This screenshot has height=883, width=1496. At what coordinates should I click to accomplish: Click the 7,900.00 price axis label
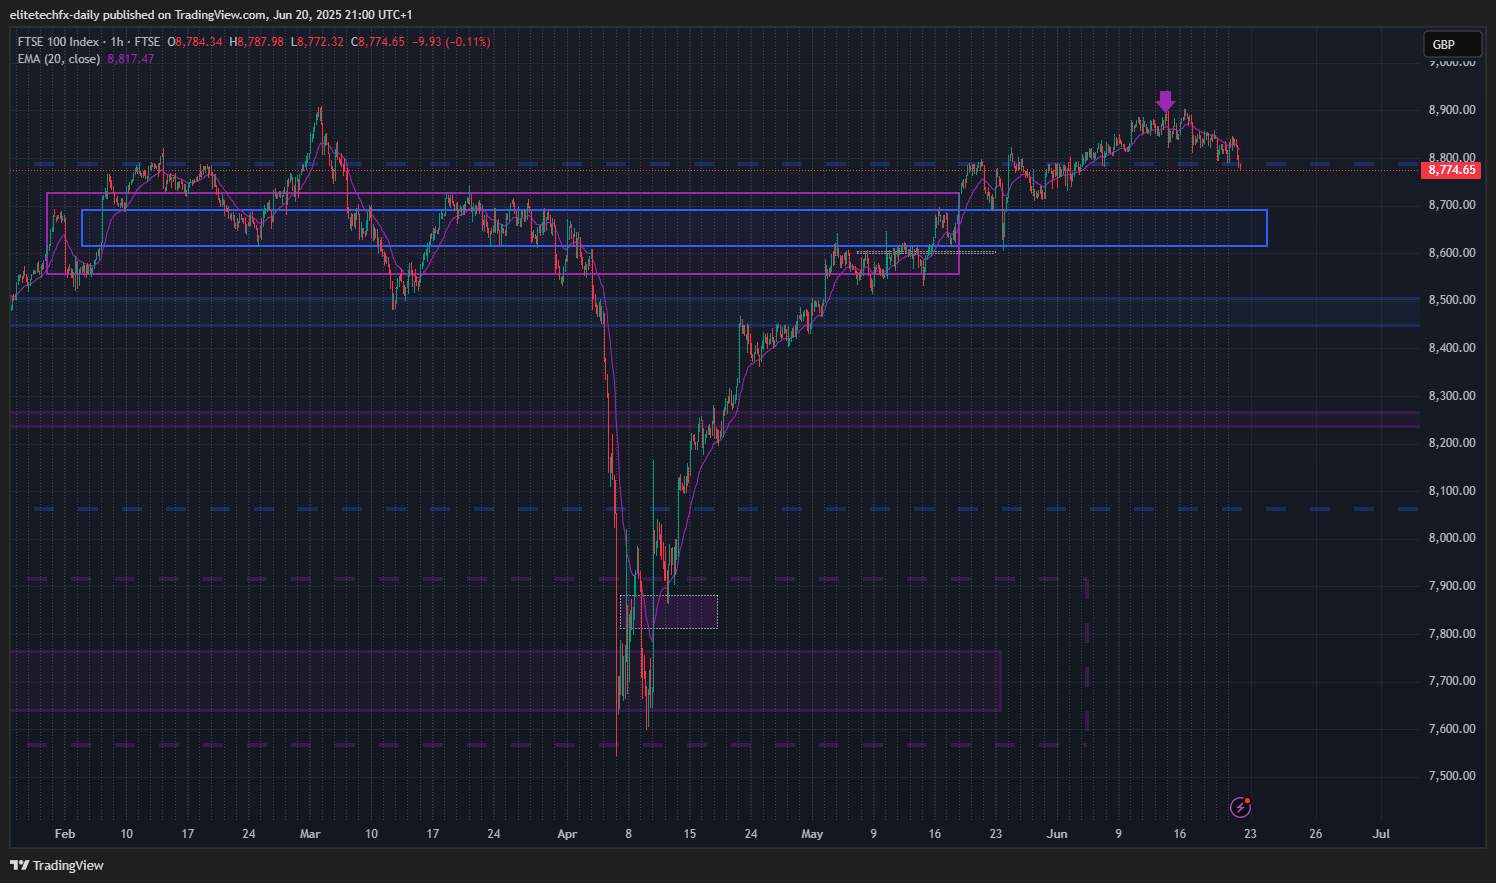coord(1452,586)
